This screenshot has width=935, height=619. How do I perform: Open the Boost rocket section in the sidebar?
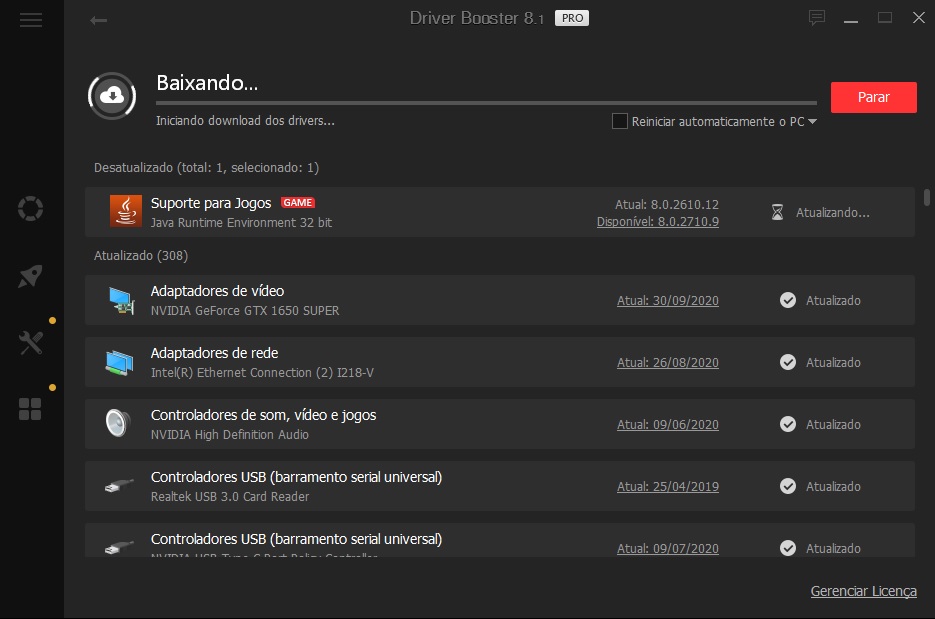[x=30, y=276]
